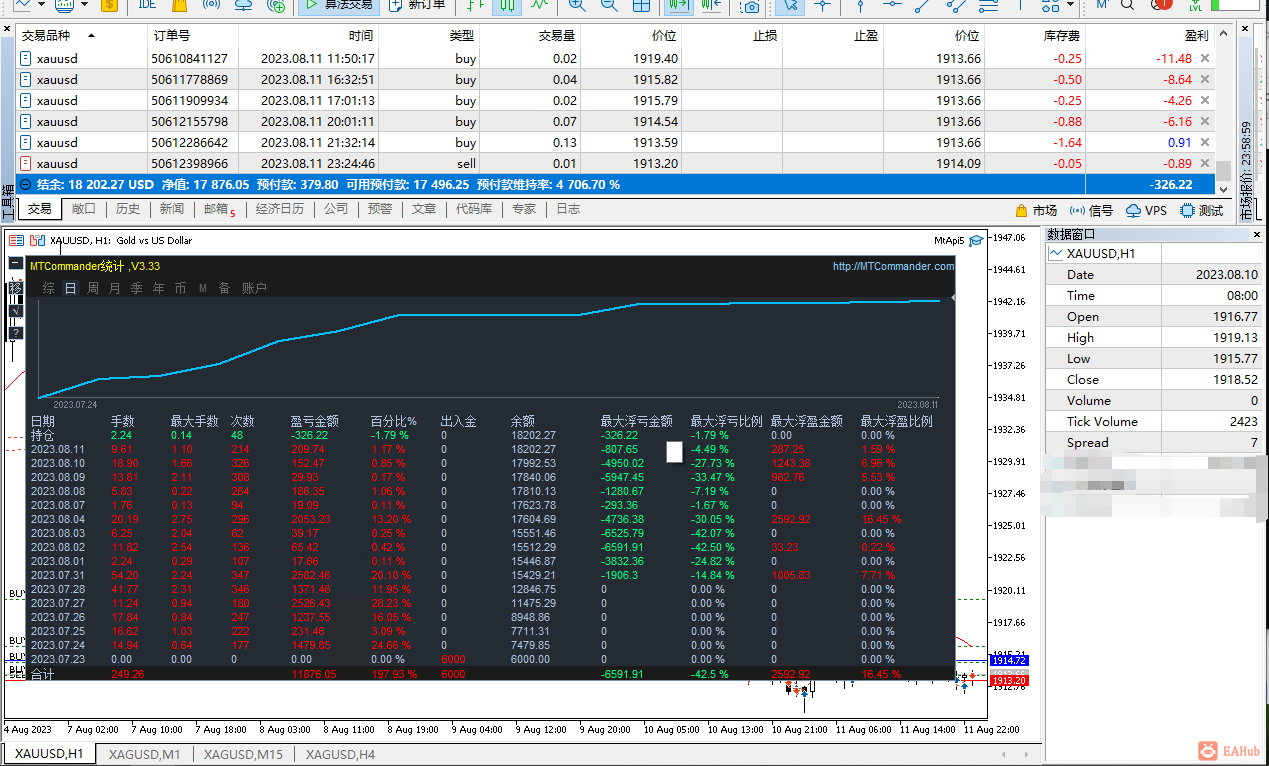Select the crosshair tool

823,5
